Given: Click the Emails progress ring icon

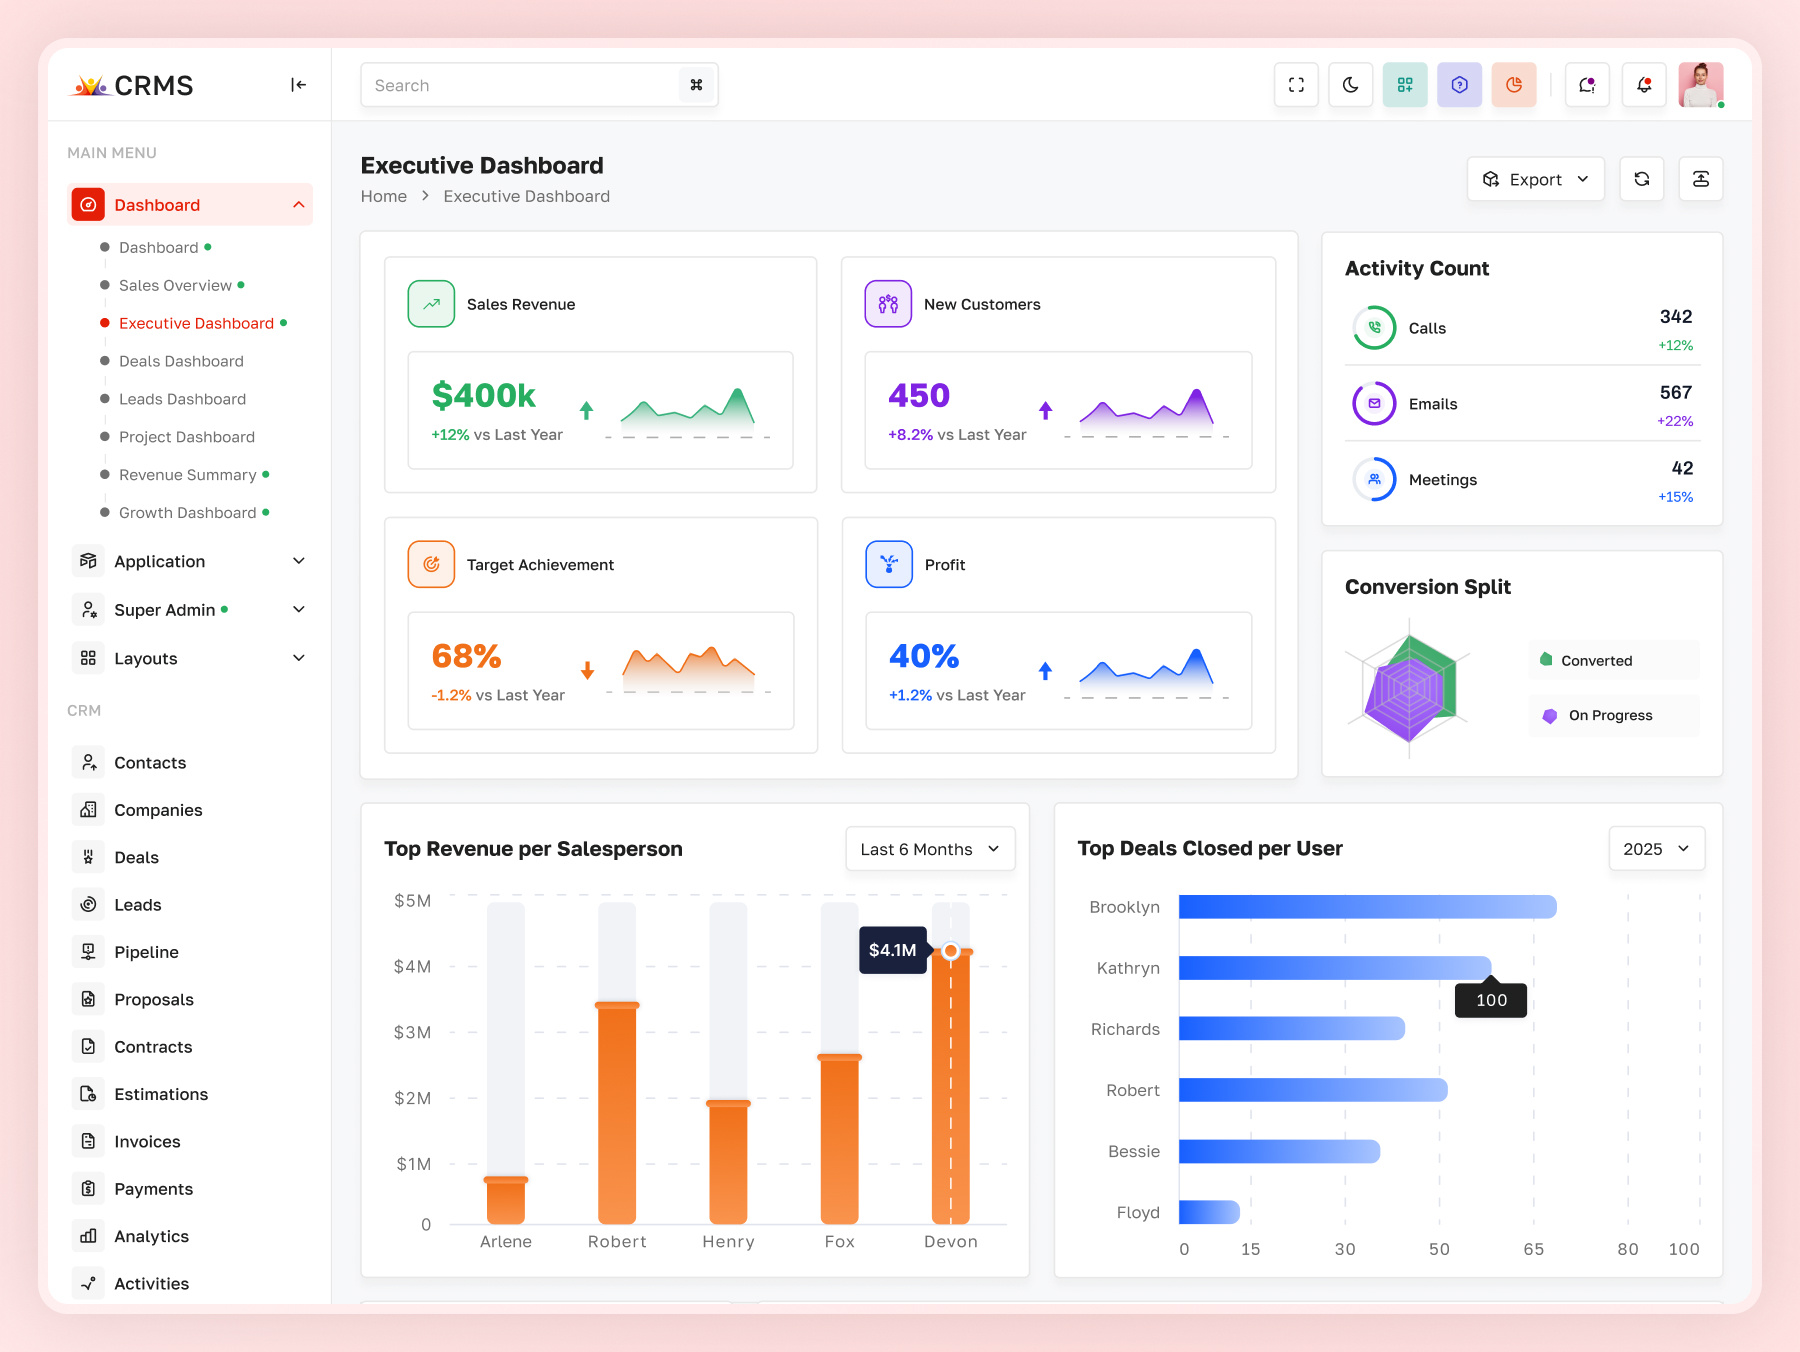Looking at the screenshot, I should click(x=1374, y=403).
